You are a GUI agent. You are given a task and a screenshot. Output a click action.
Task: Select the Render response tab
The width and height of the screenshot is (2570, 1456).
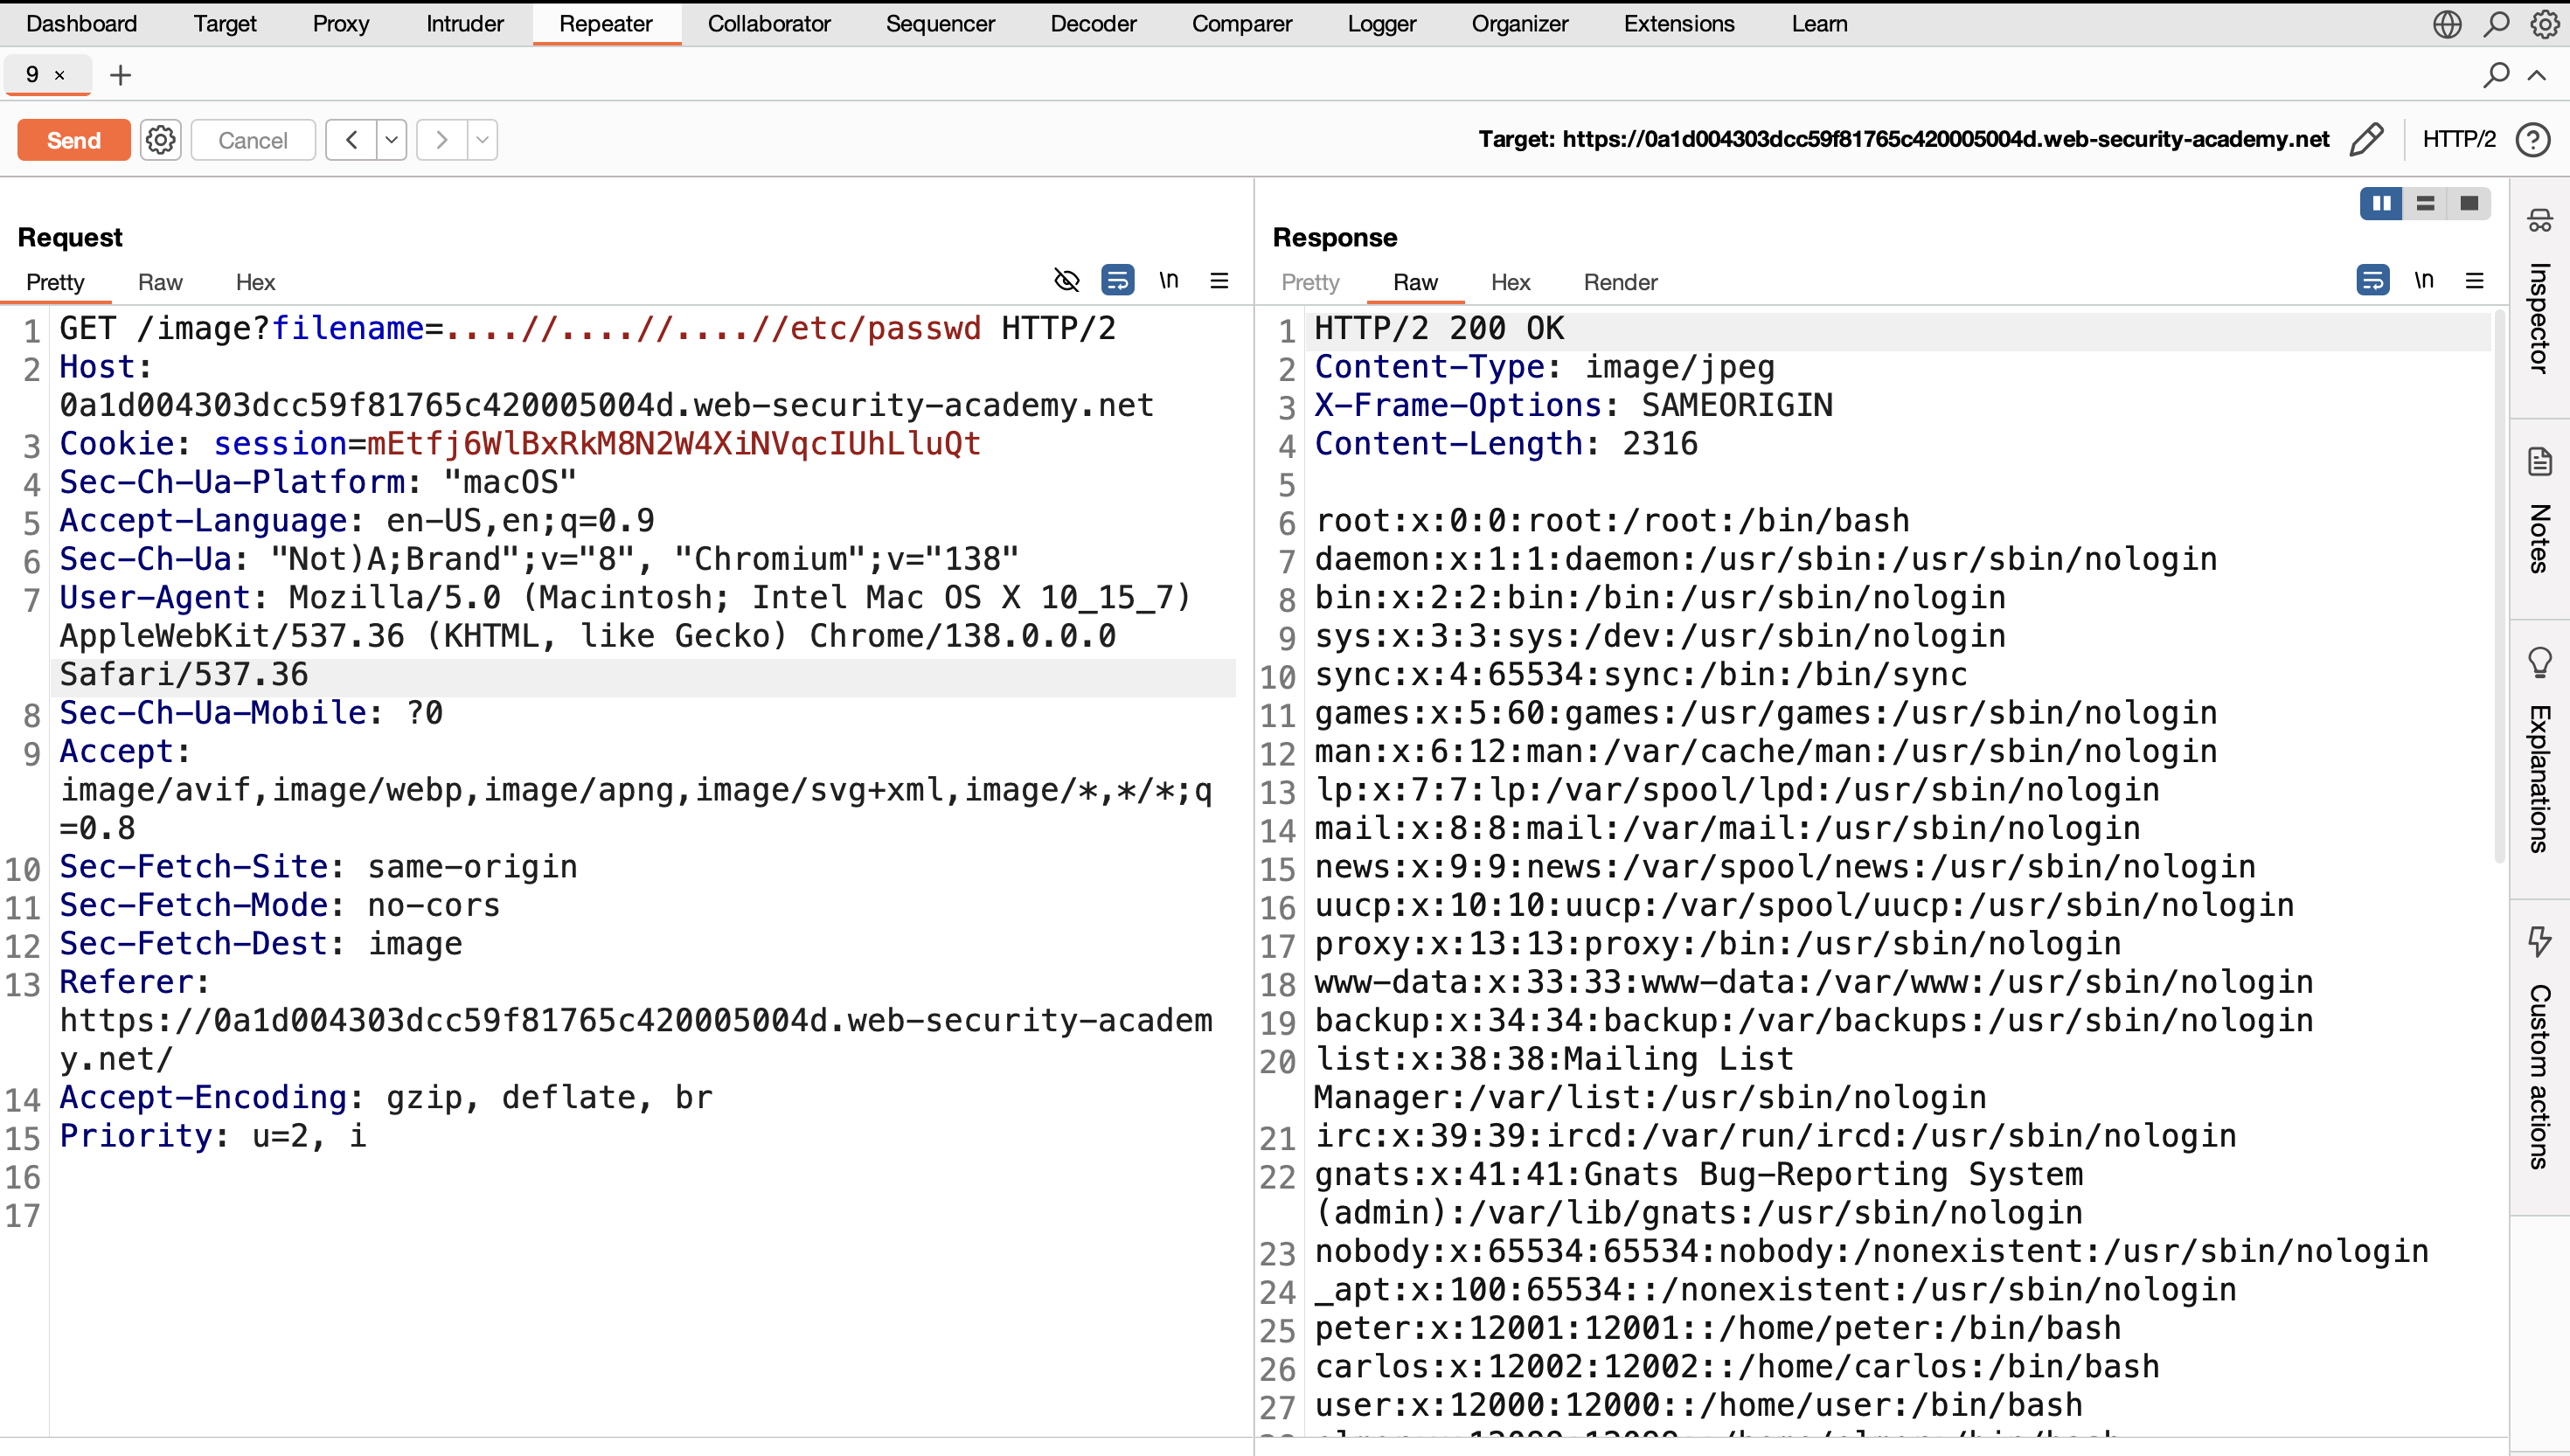pos(1620,282)
